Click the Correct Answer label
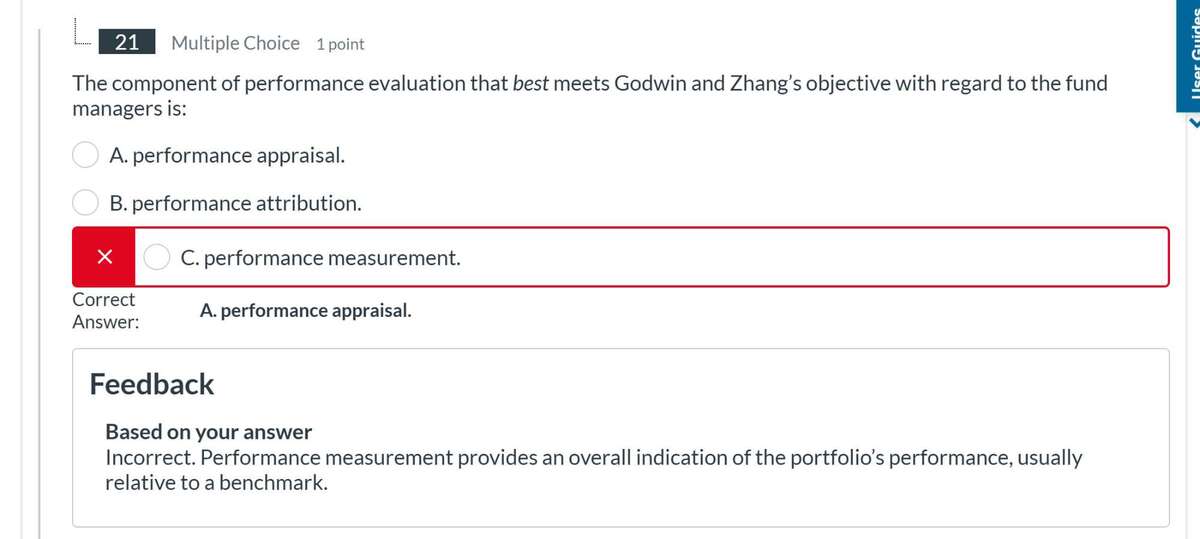This screenshot has width=1200, height=539. [105, 311]
